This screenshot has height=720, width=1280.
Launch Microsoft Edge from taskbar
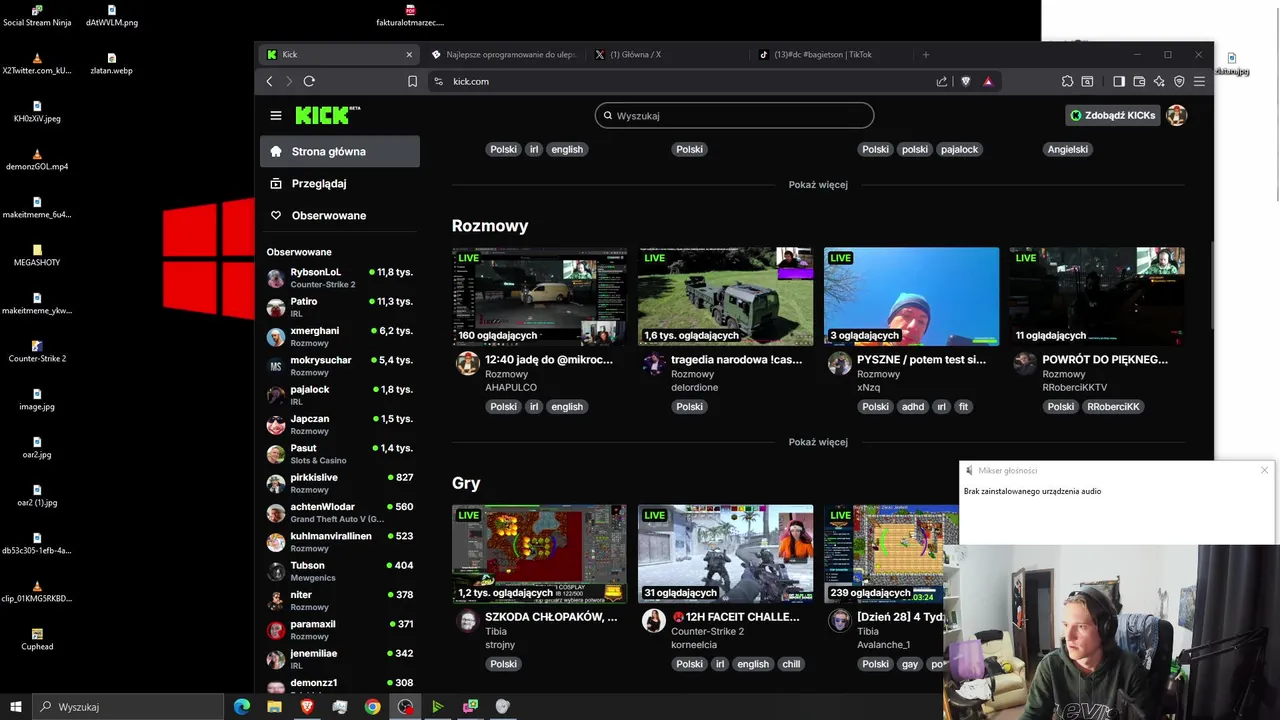pyautogui.click(x=241, y=707)
